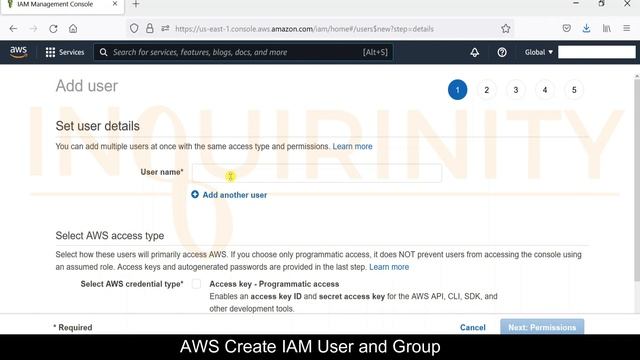This screenshot has height=360, width=640.
Task: Click the Next: Permissions button
Action: pos(542,327)
